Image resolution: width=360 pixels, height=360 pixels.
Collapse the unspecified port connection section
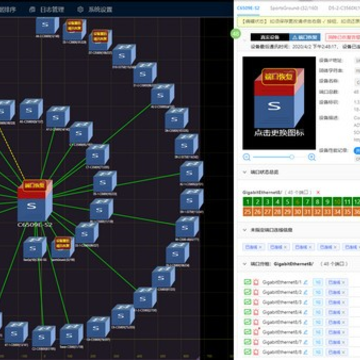tap(244, 230)
